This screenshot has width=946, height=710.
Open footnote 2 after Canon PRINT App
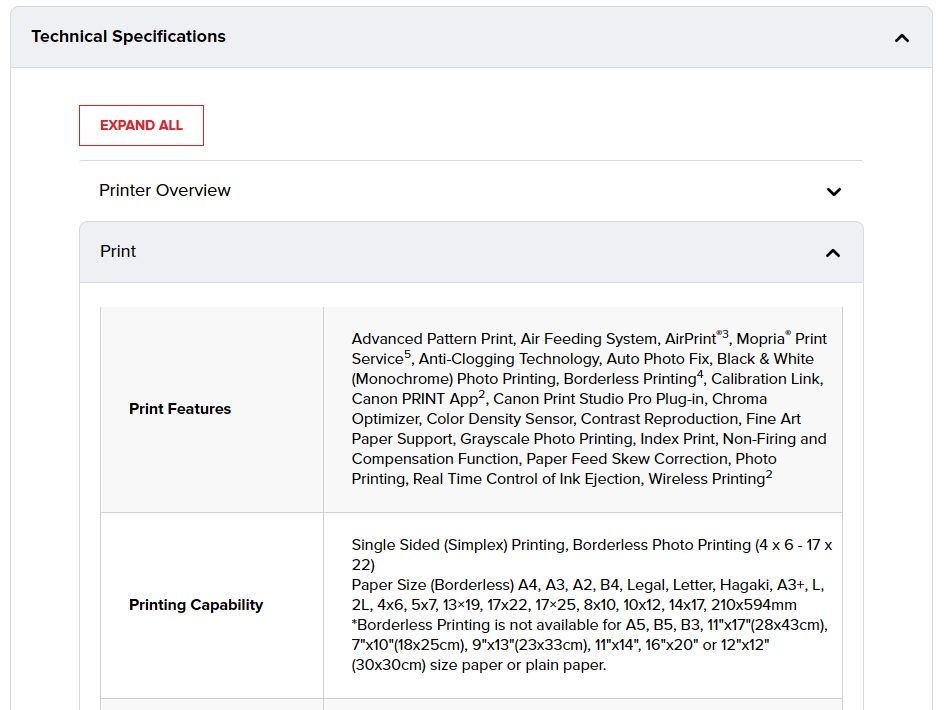[x=482, y=394]
